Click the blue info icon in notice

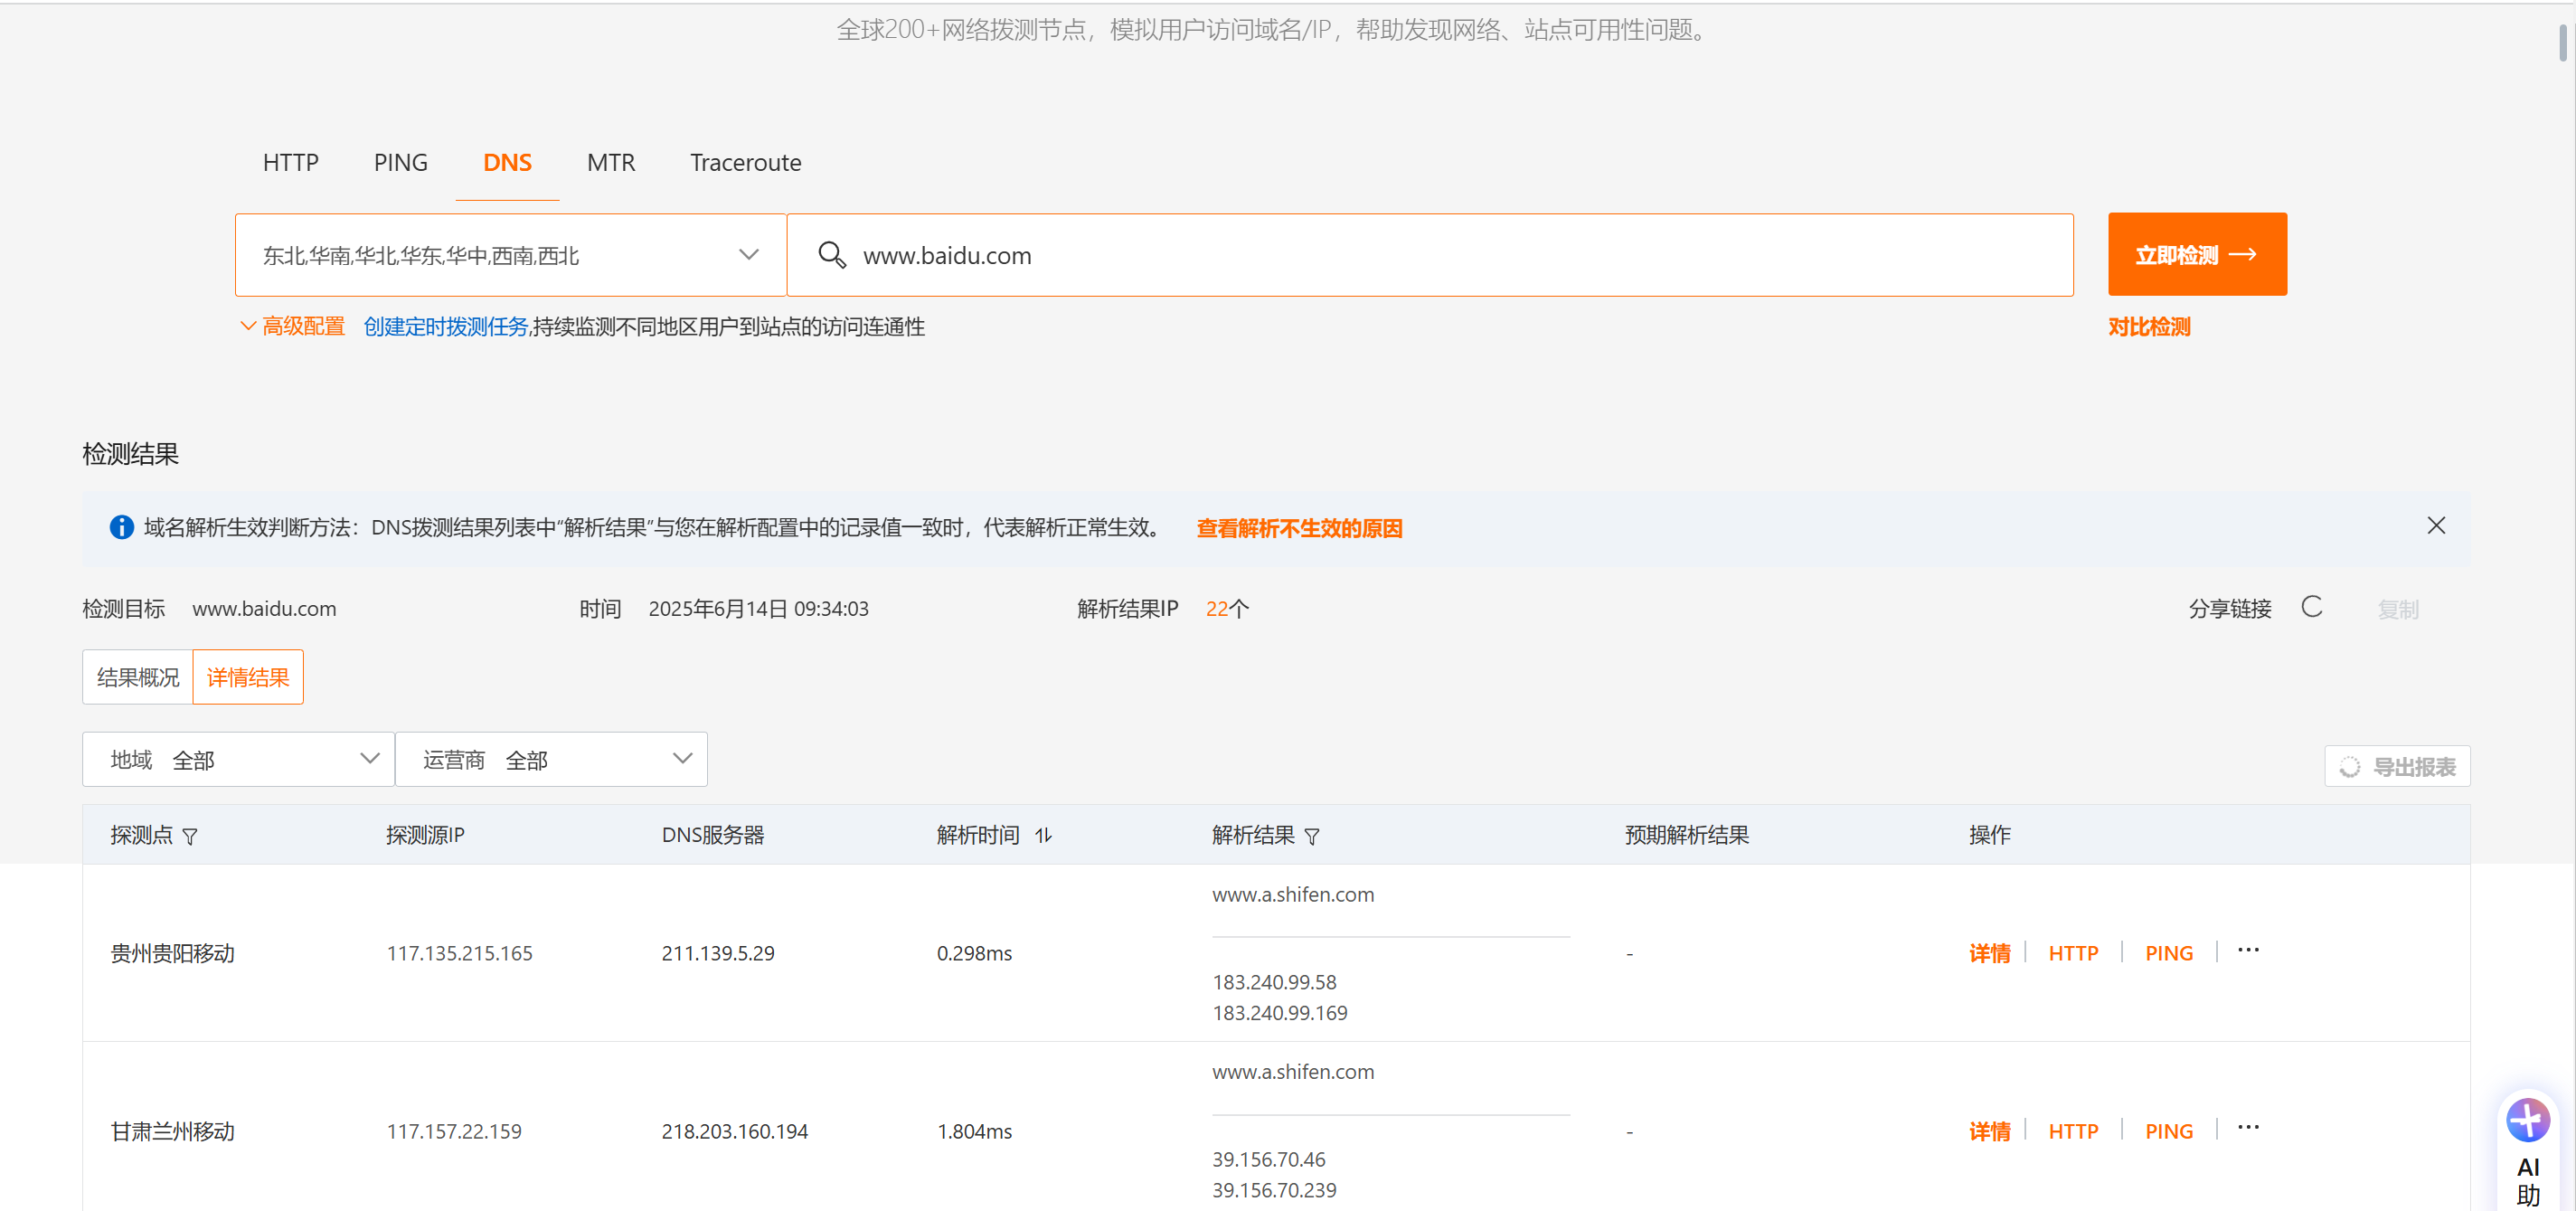tap(122, 527)
